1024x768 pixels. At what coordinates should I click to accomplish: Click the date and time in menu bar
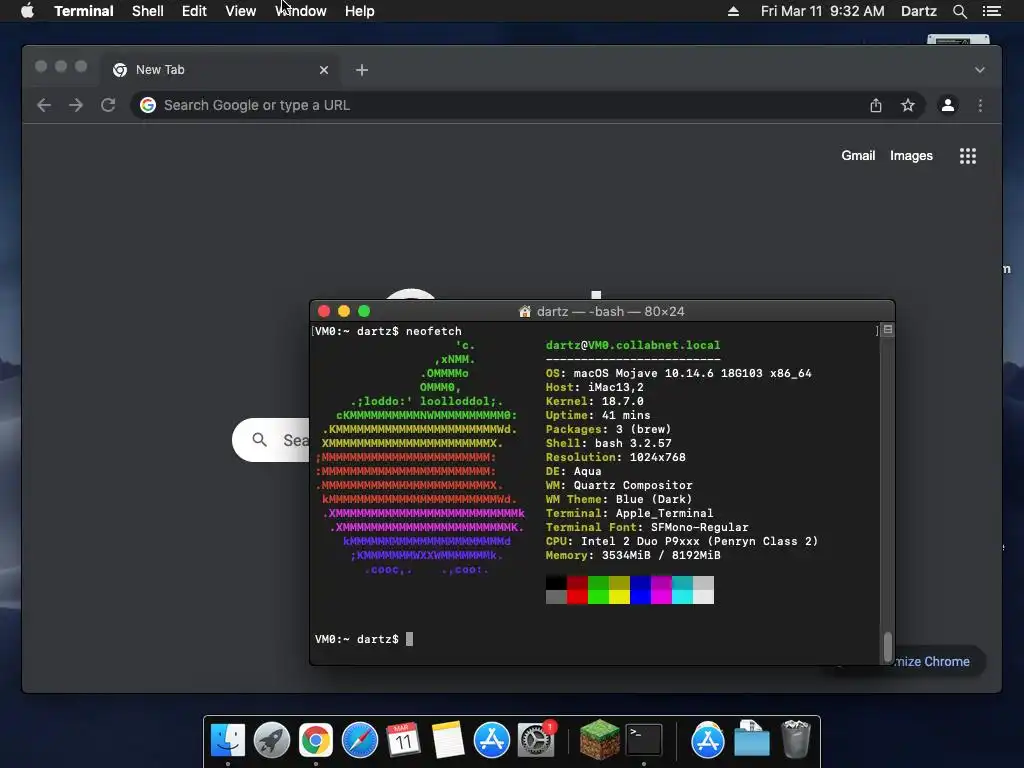(x=822, y=11)
